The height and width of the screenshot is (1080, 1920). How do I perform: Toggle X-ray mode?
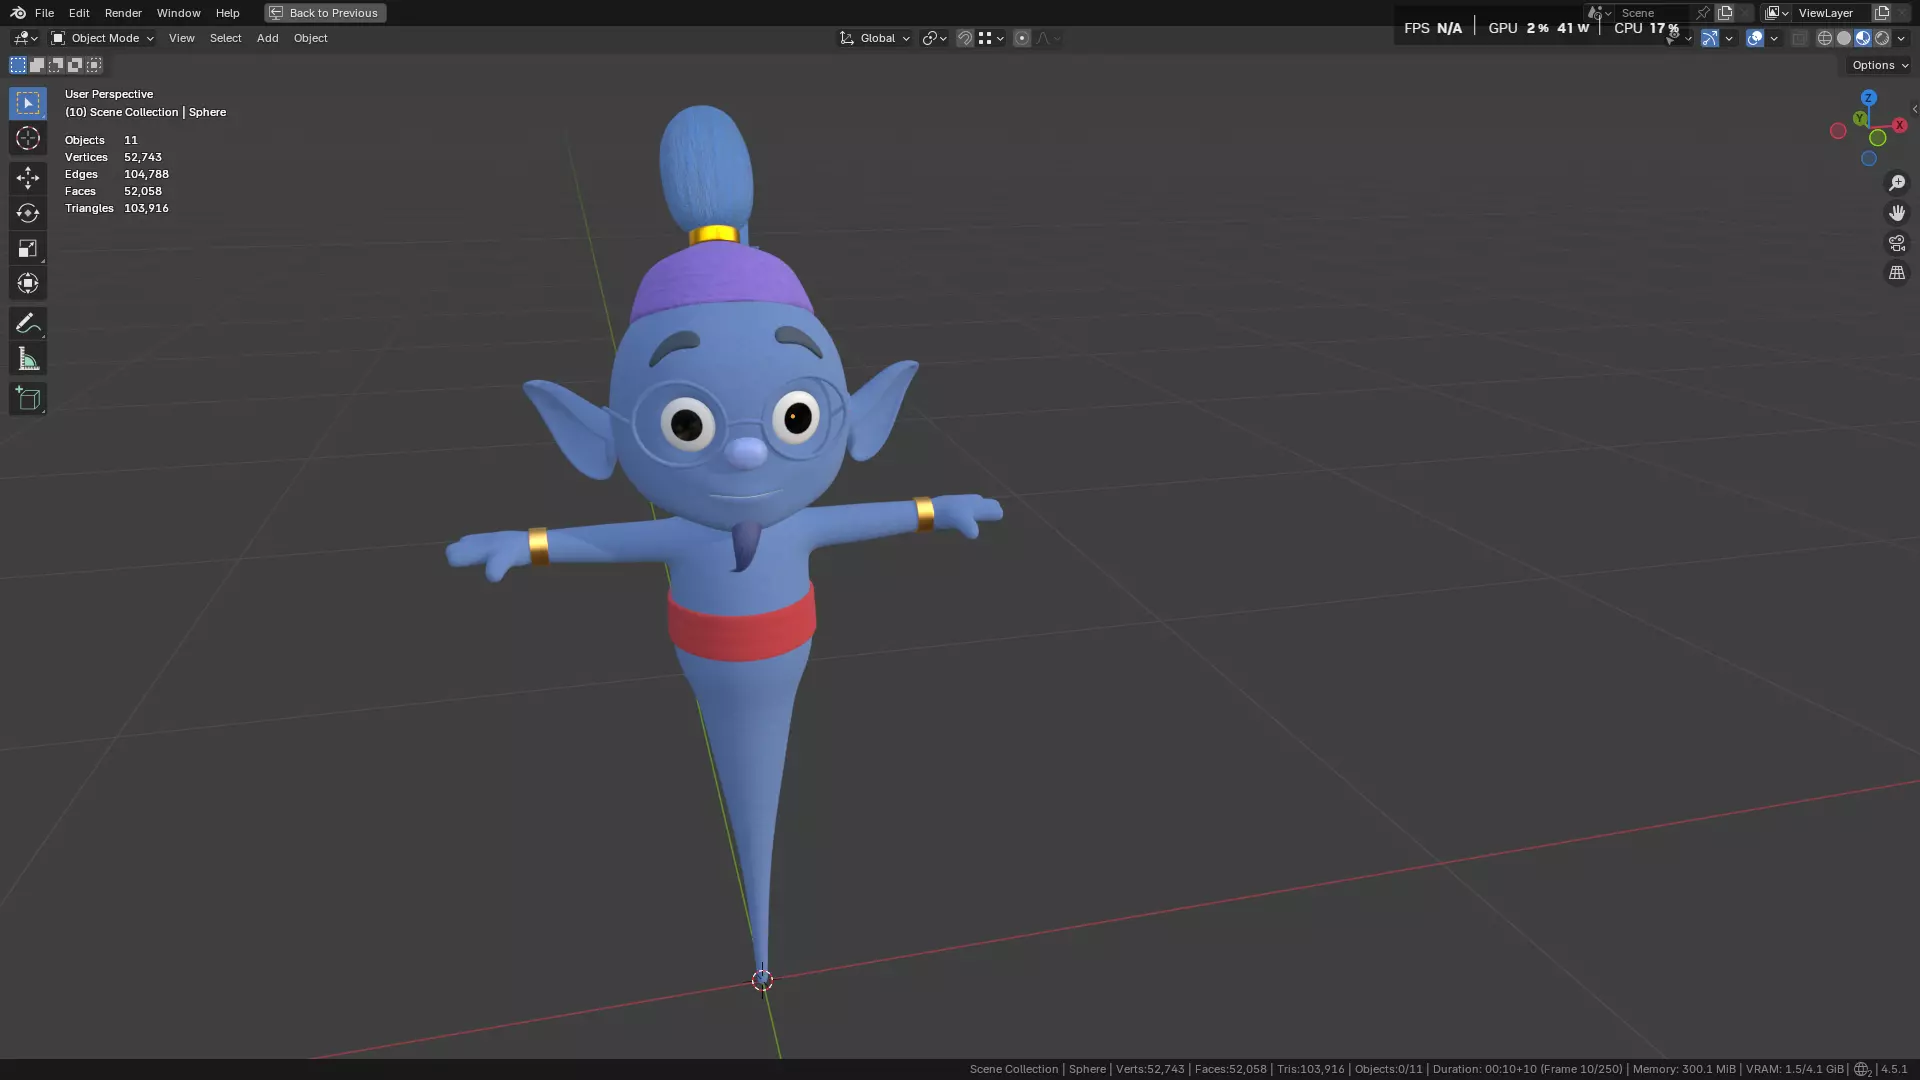[1800, 38]
